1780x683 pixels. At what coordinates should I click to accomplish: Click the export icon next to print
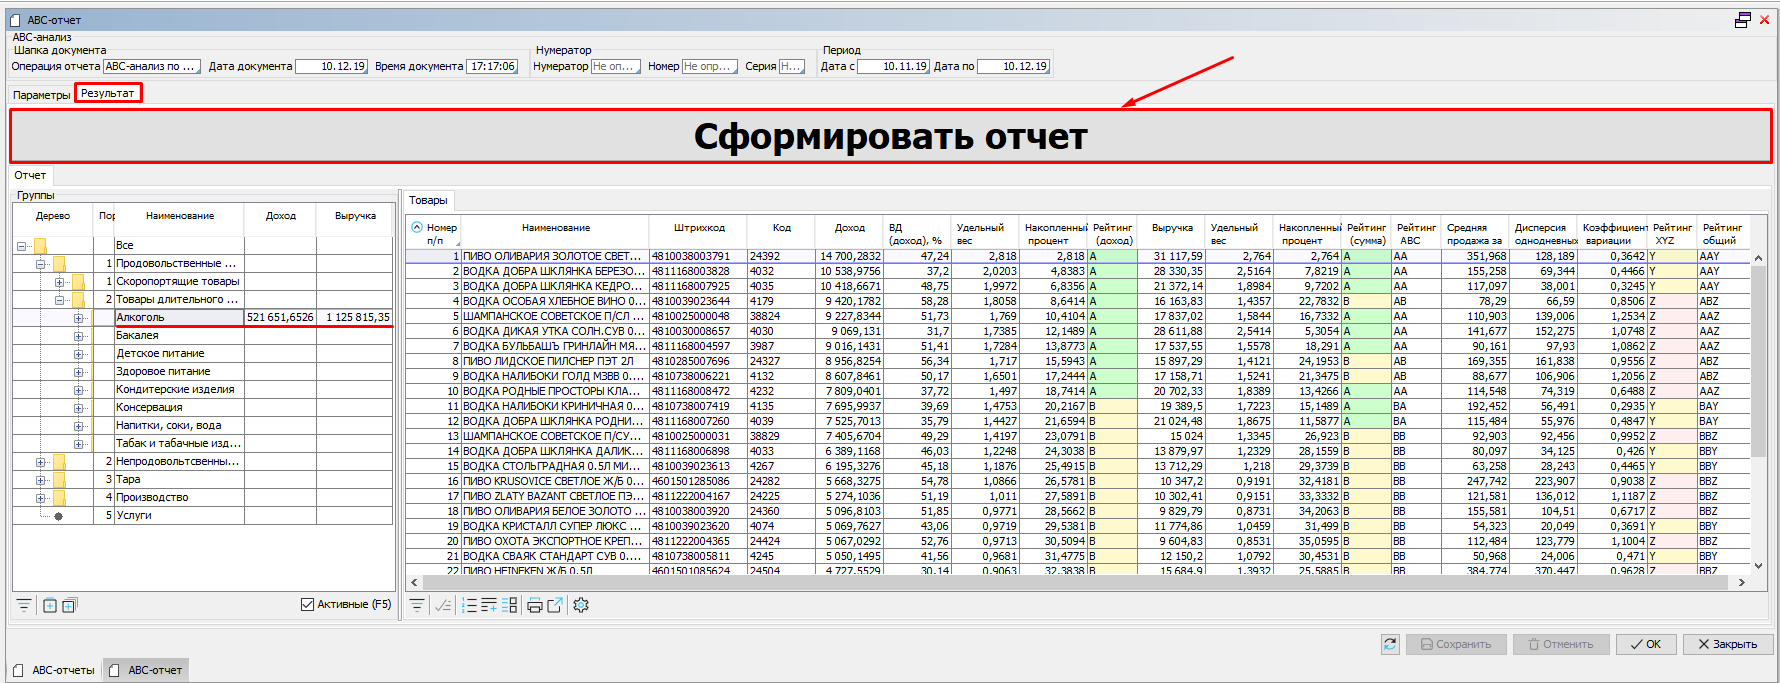pos(555,605)
